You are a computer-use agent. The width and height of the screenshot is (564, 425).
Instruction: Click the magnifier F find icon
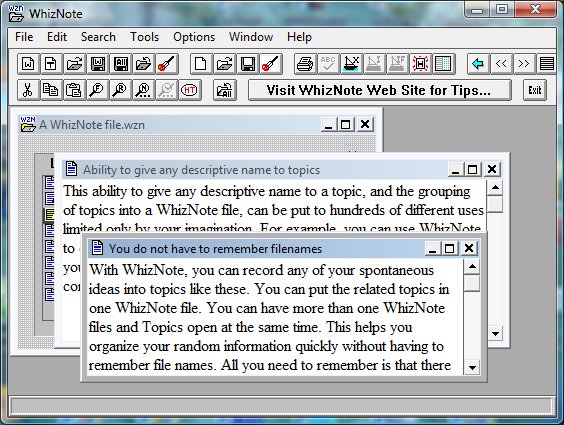[97, 90]
